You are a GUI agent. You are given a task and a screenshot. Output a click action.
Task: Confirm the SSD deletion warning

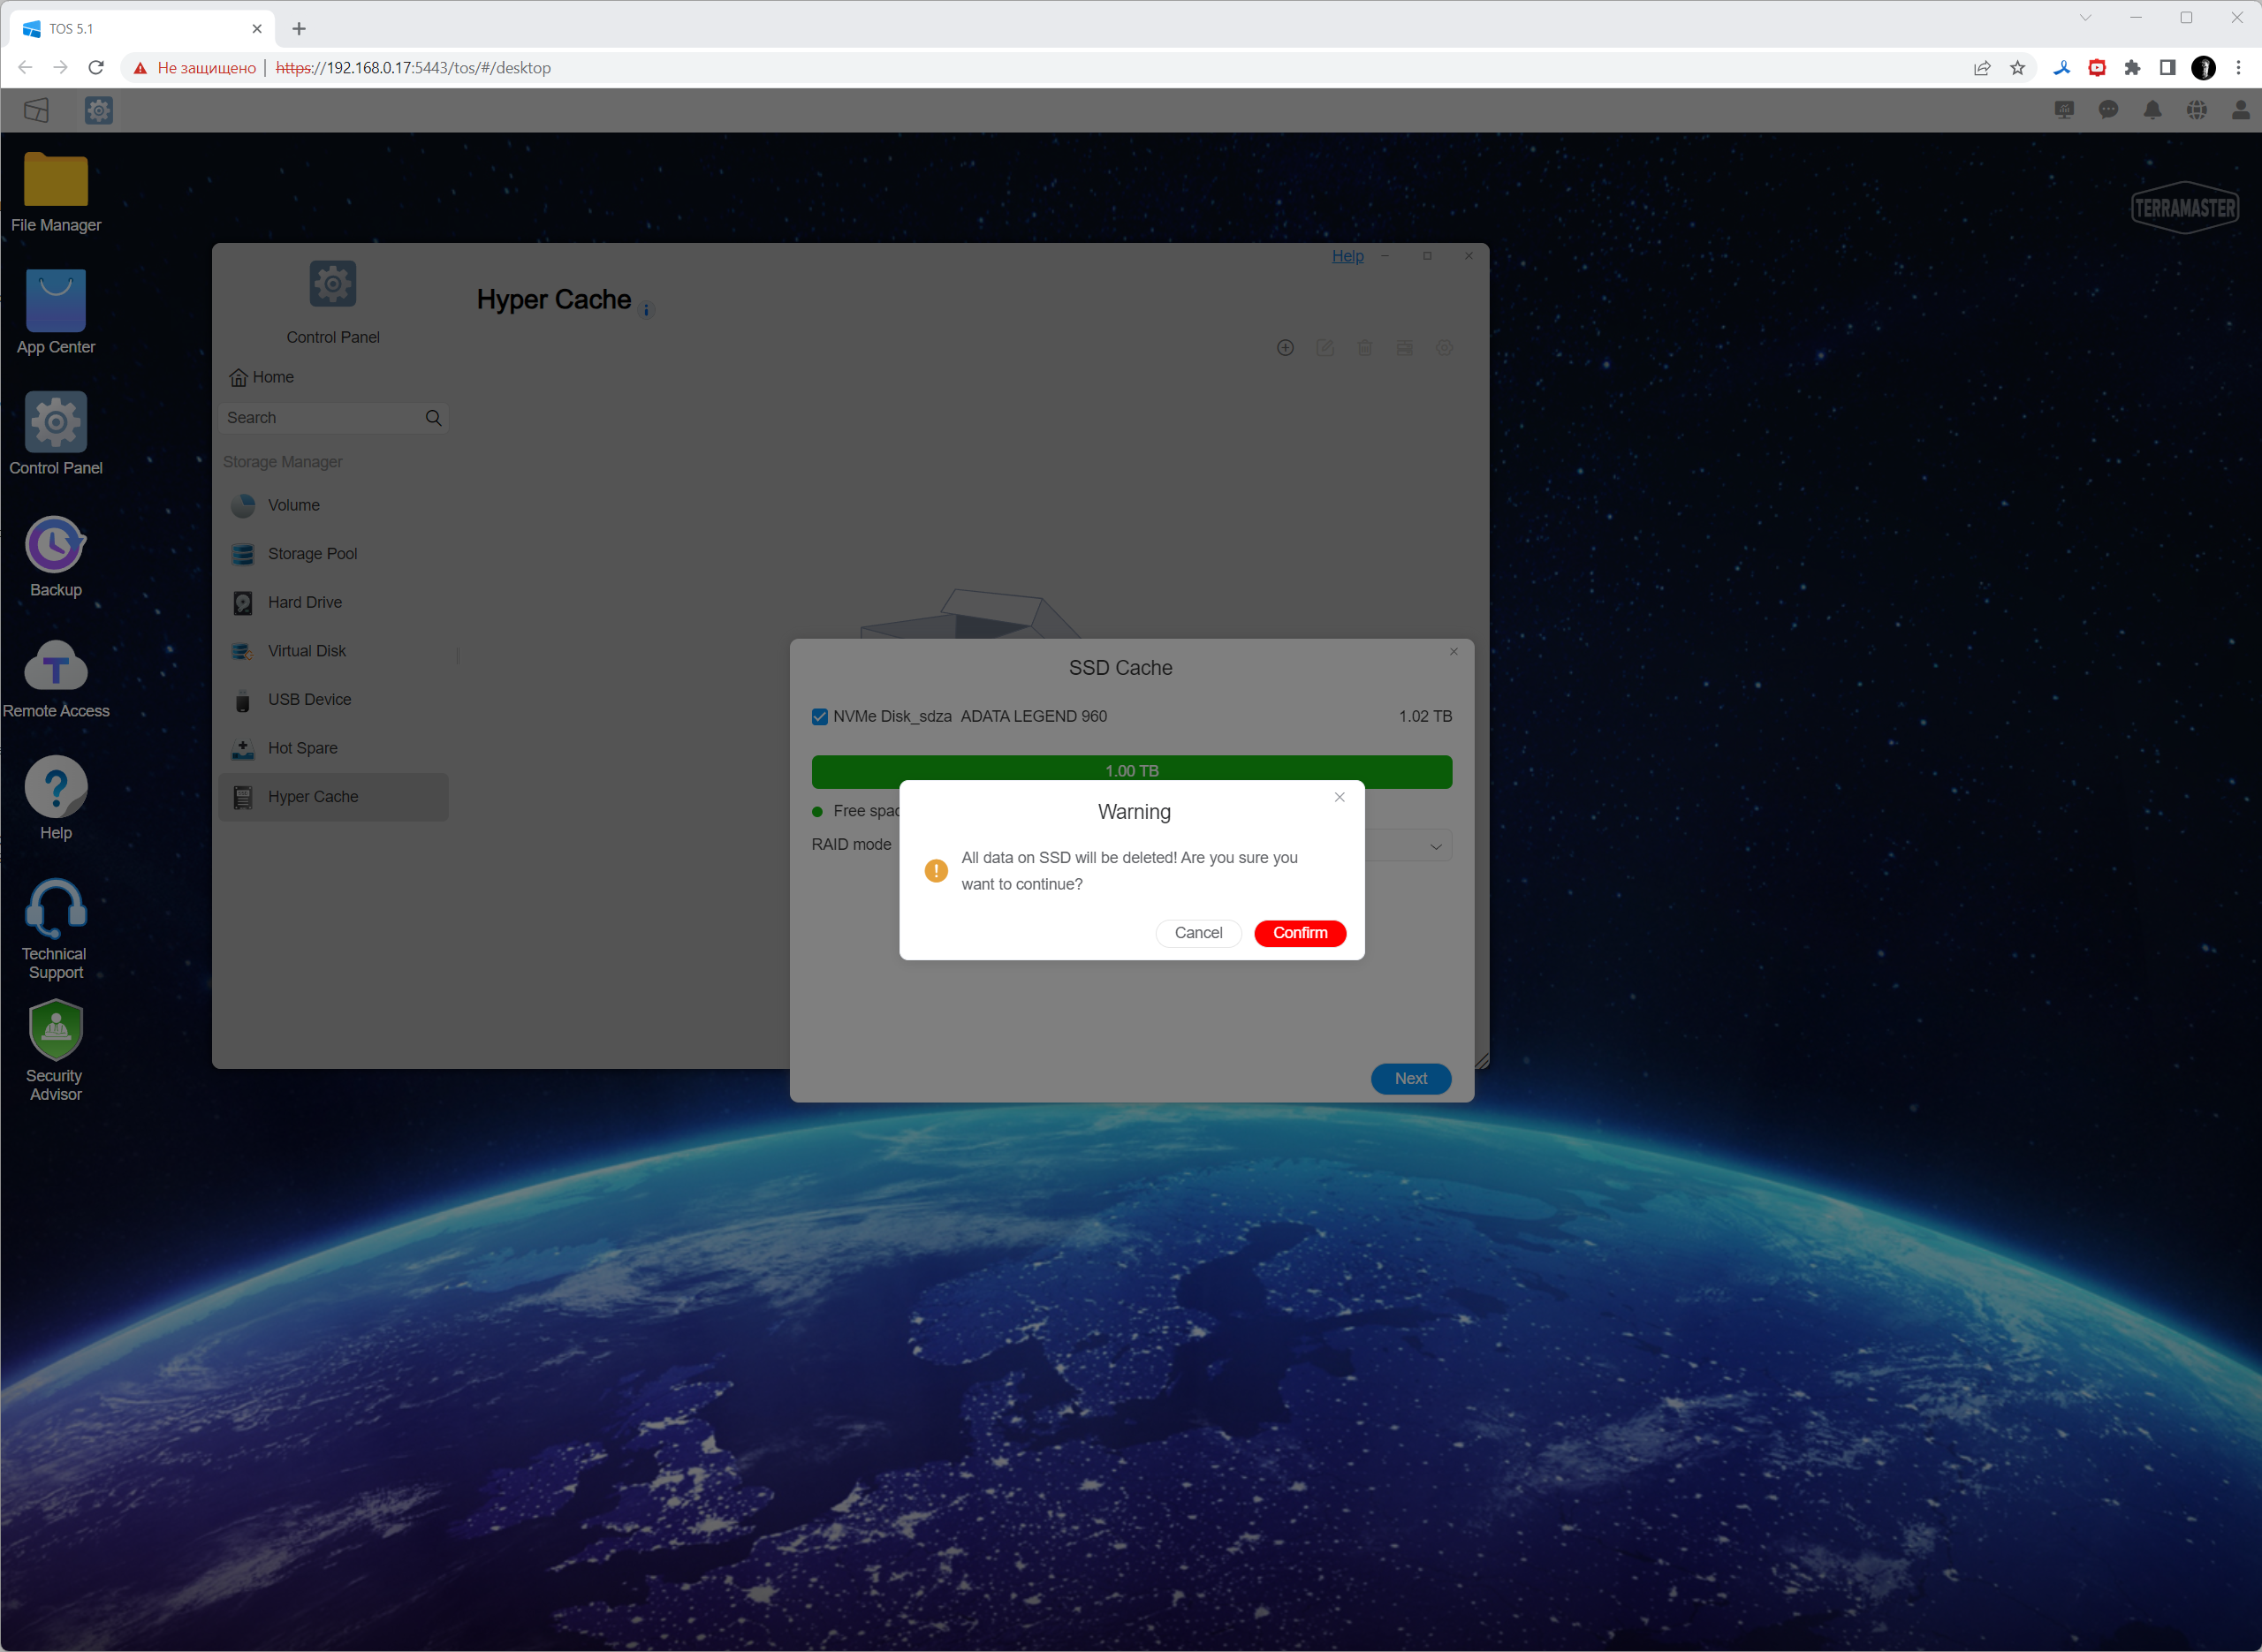(1299, 933)
